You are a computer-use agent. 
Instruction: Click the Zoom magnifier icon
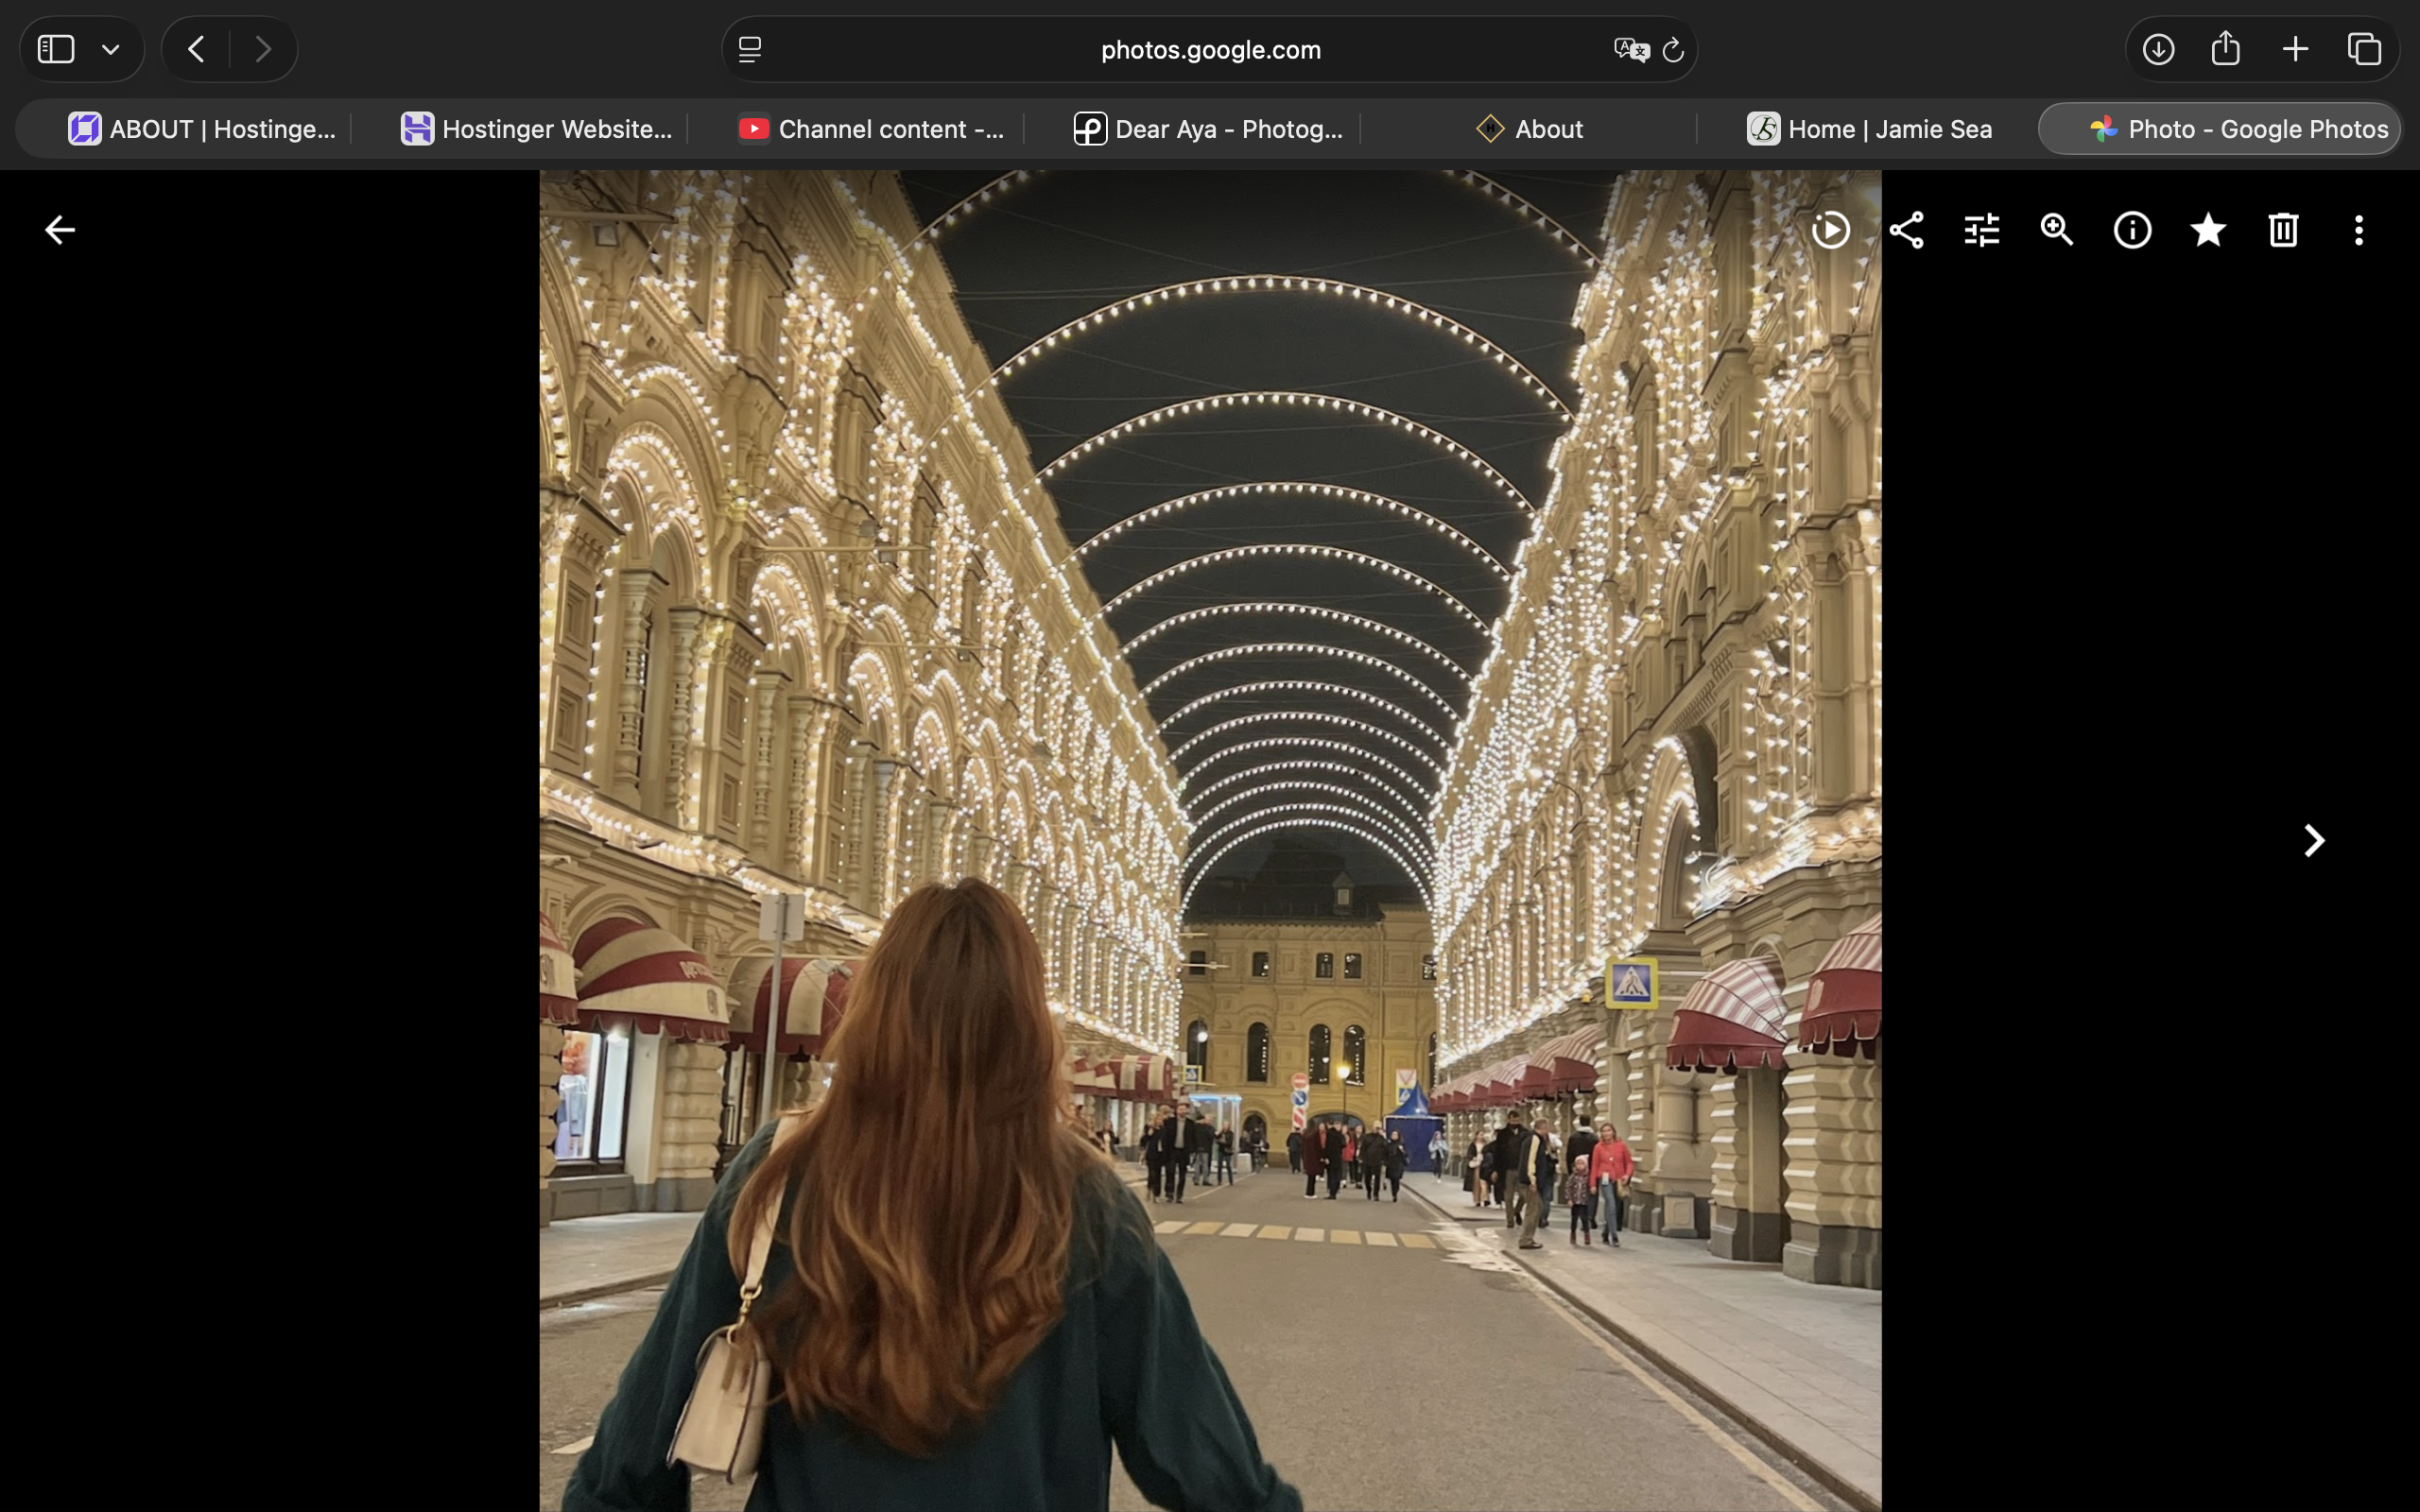(x=2057, y=231)
